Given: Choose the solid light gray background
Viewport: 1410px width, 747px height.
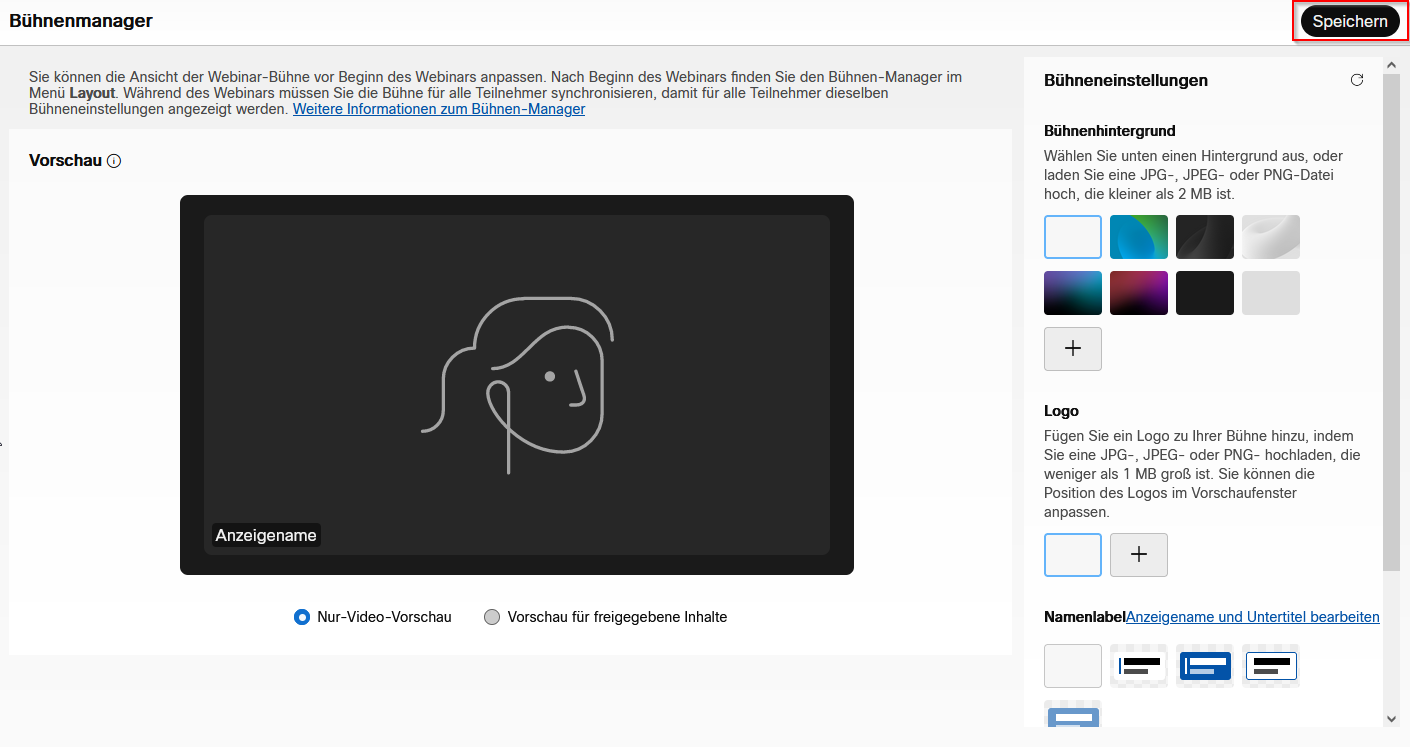Looking at the screenshot, I should [x=1271, y=293].
